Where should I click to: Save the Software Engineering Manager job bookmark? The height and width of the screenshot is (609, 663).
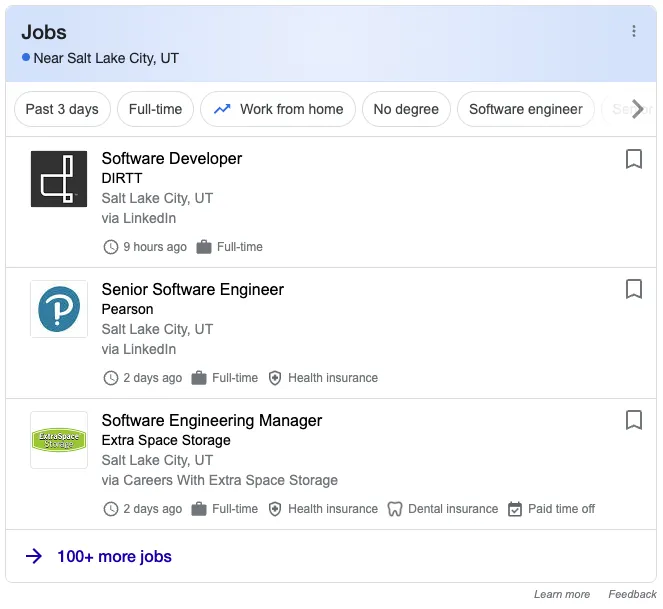[x=633, y=420]
